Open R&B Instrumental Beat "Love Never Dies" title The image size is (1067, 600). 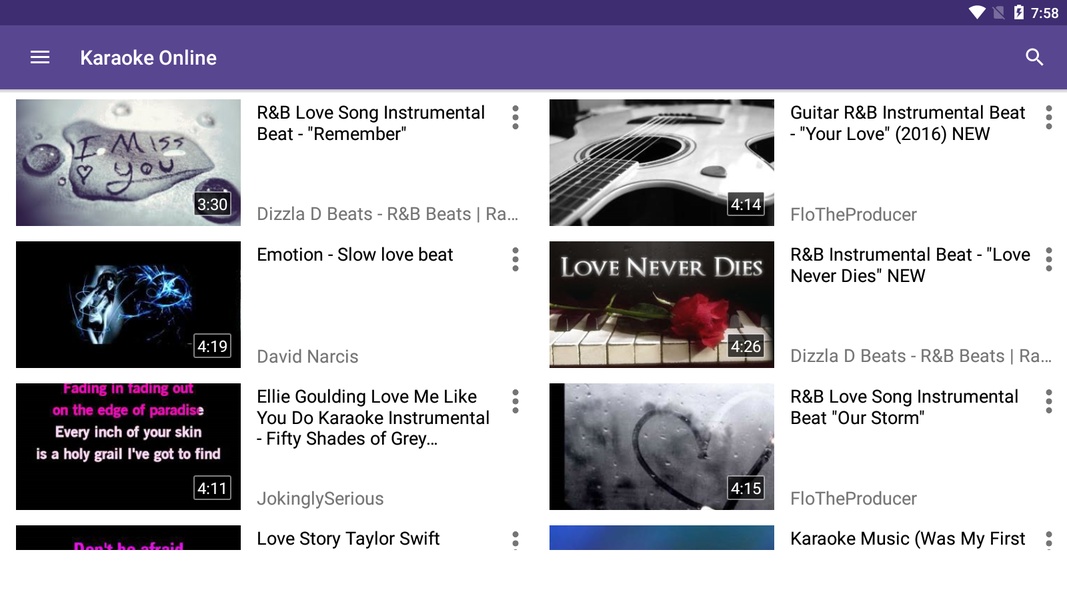[910, 265]
